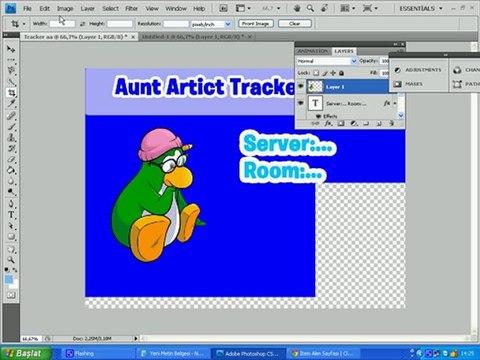Create a new layer group
Viewport: 480px width, 360px height.
(366, 124)
